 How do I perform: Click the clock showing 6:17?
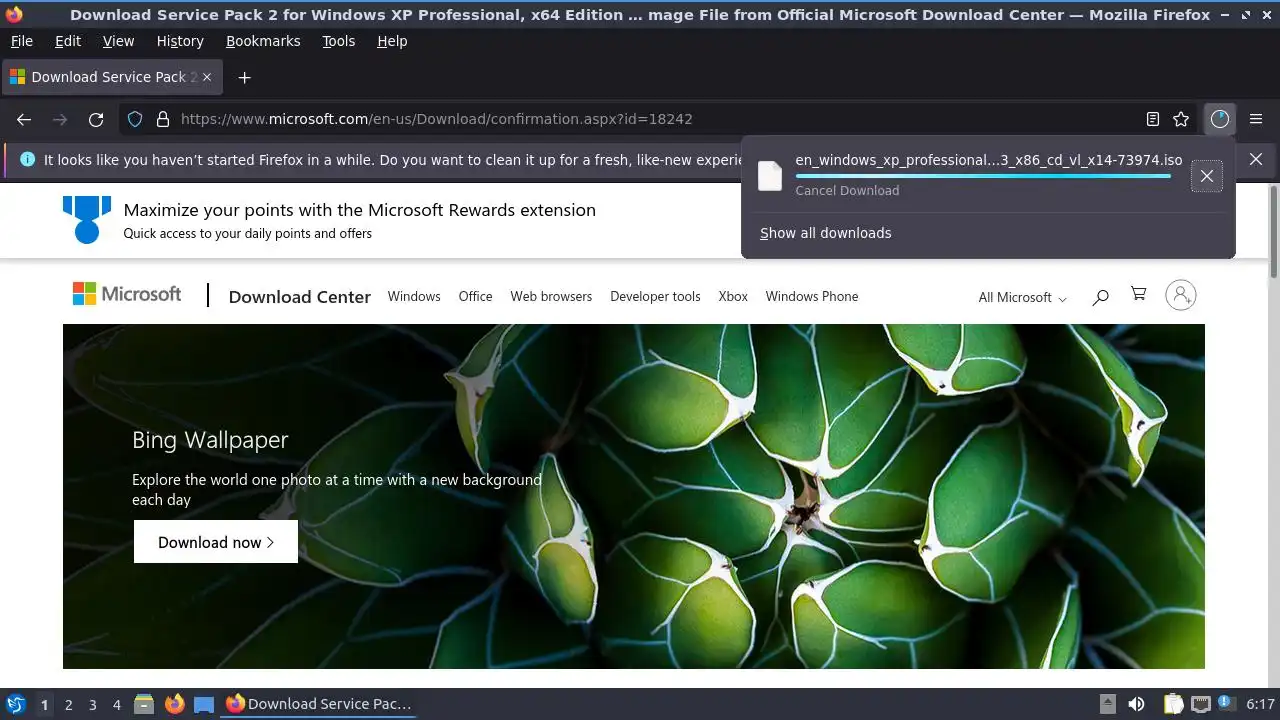(x=1261, y=704)
